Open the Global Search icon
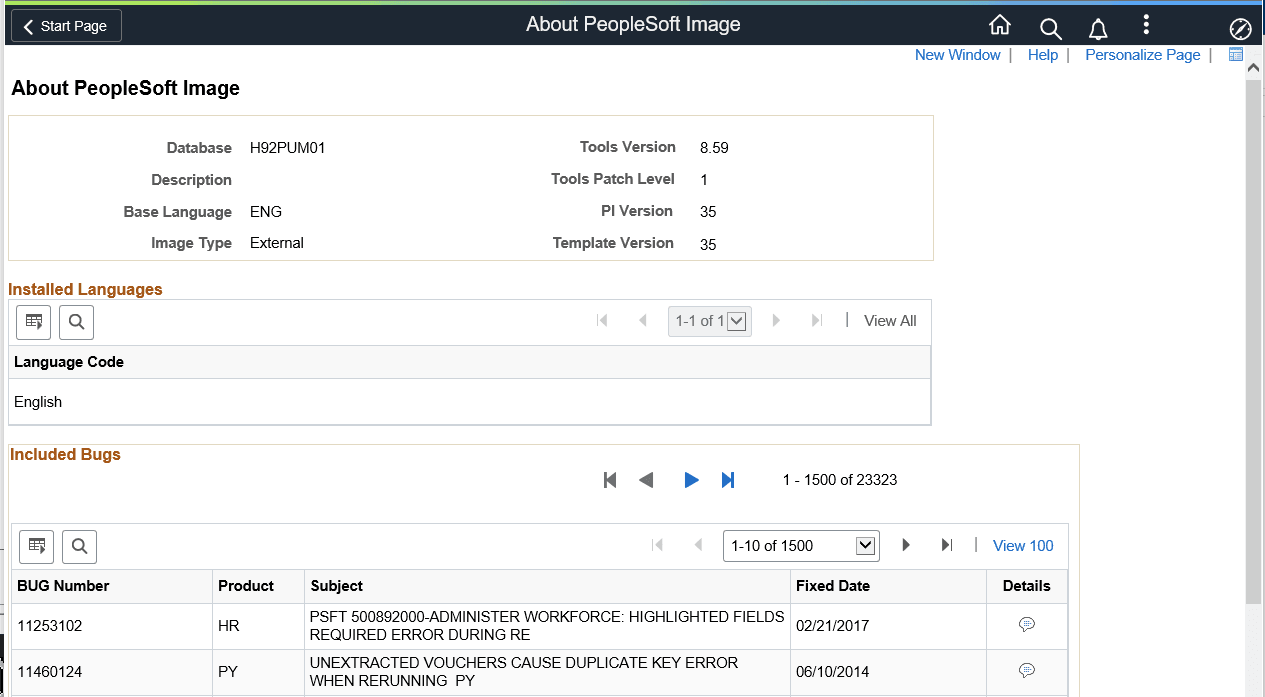 1050,25
